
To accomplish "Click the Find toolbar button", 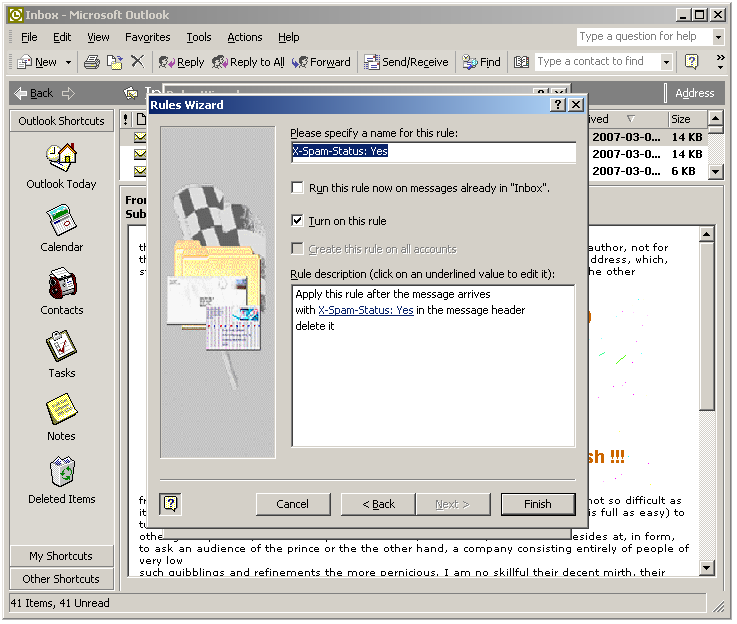I will click(481, 62).
